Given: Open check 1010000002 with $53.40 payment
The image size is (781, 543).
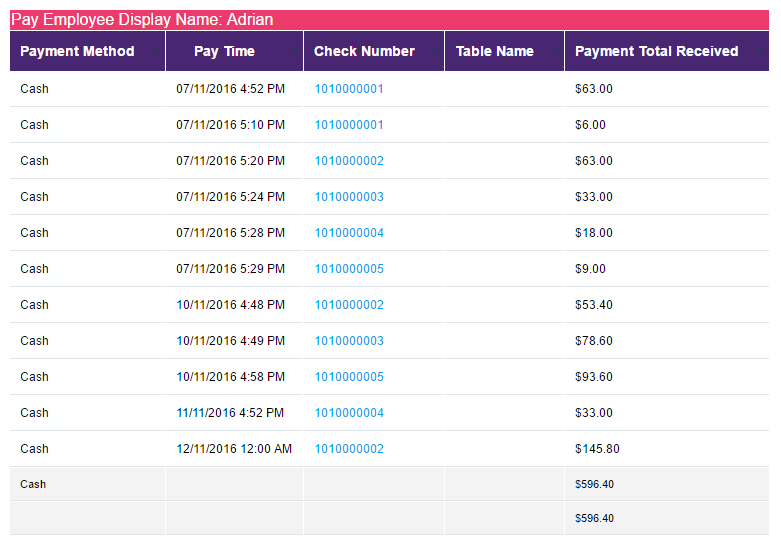Looking at the screenshot, I should coord(349,305).
